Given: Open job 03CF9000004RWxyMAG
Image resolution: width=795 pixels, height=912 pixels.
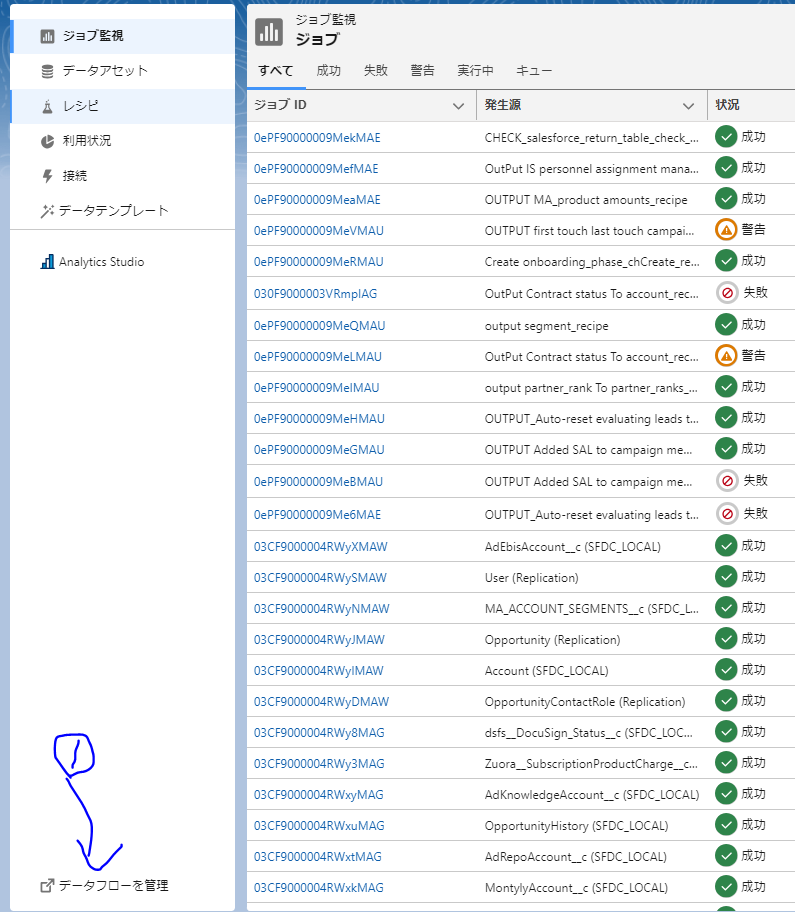Looking at the screenshot, I should [x=319, y=795].
